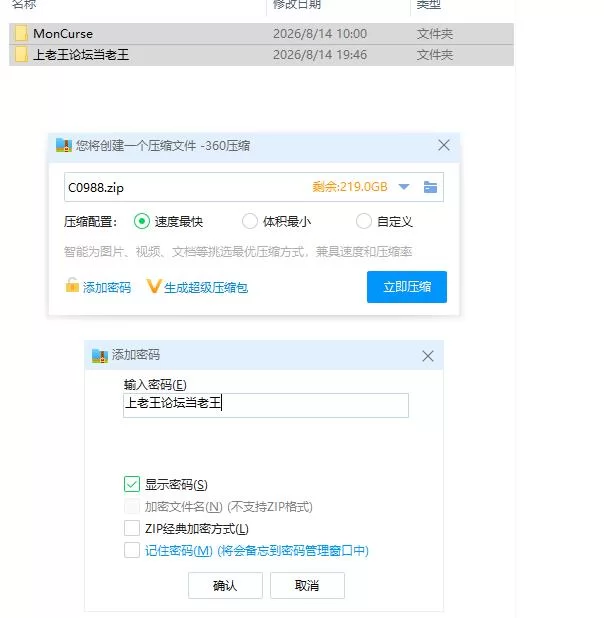This screenshot has height=618, width=604.
Task: Click the MonCurse folder icon
Action: click(x=21, y=34)
